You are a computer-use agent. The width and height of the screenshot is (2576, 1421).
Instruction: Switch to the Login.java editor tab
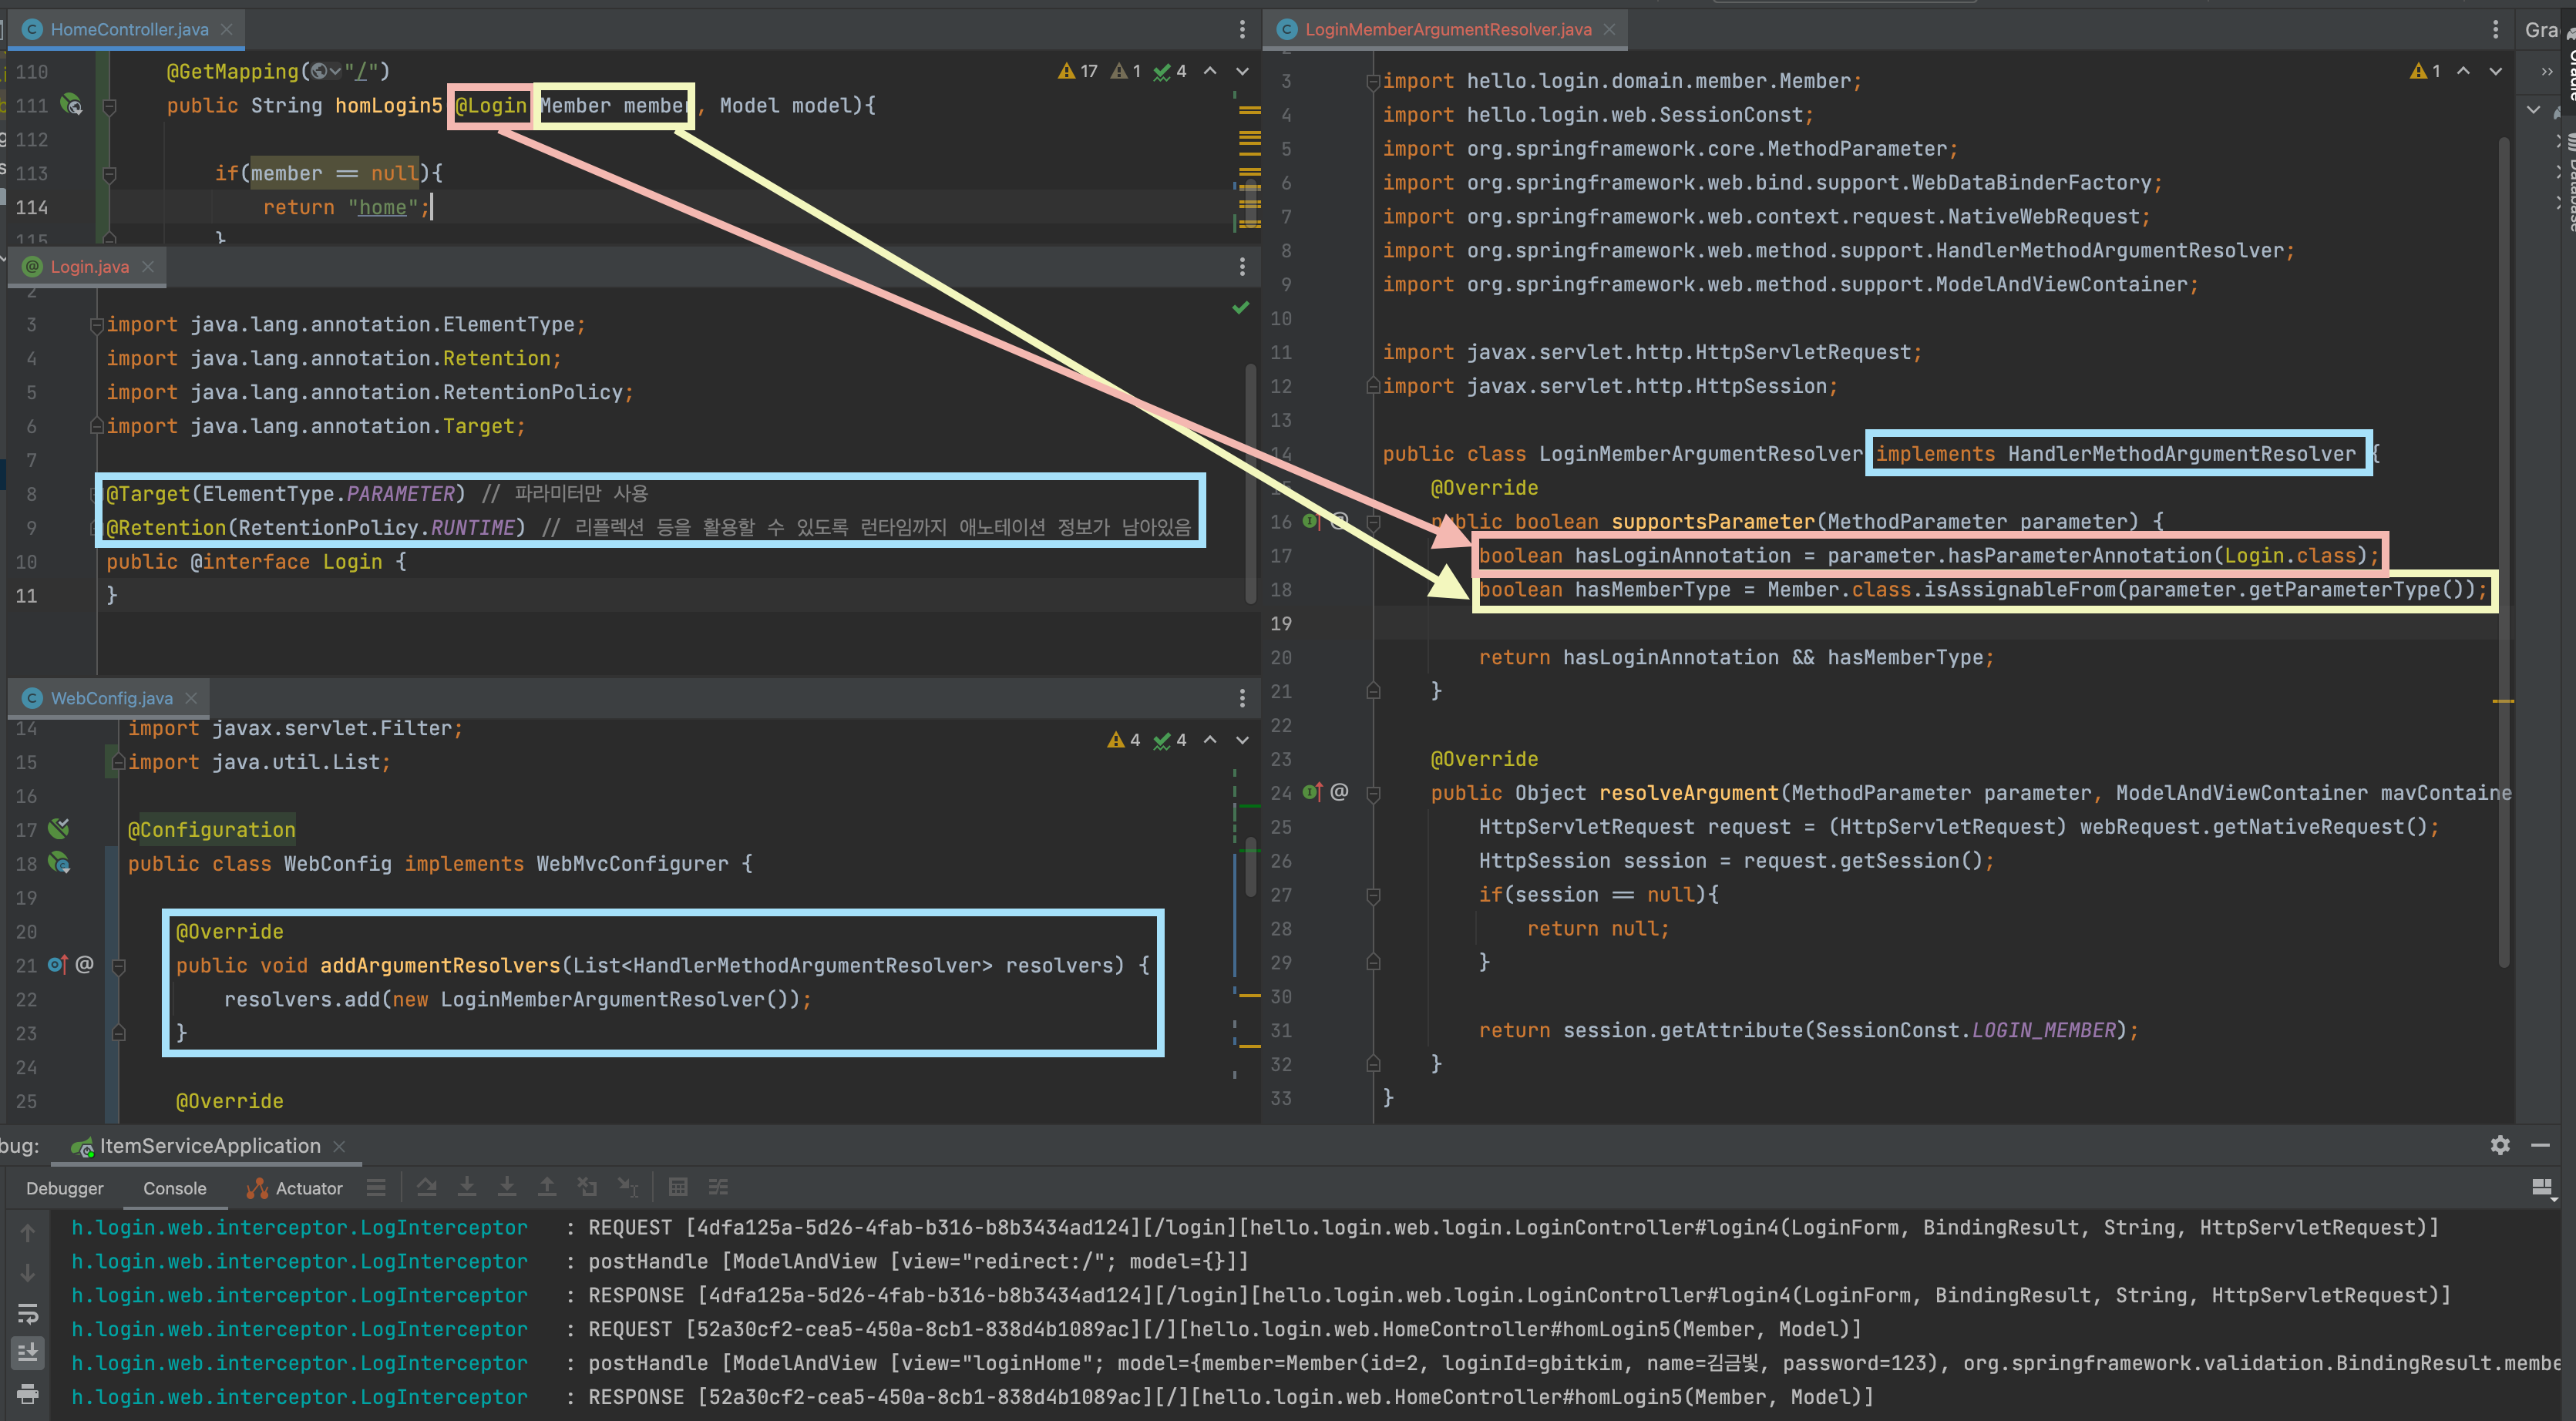click(89, 267)
